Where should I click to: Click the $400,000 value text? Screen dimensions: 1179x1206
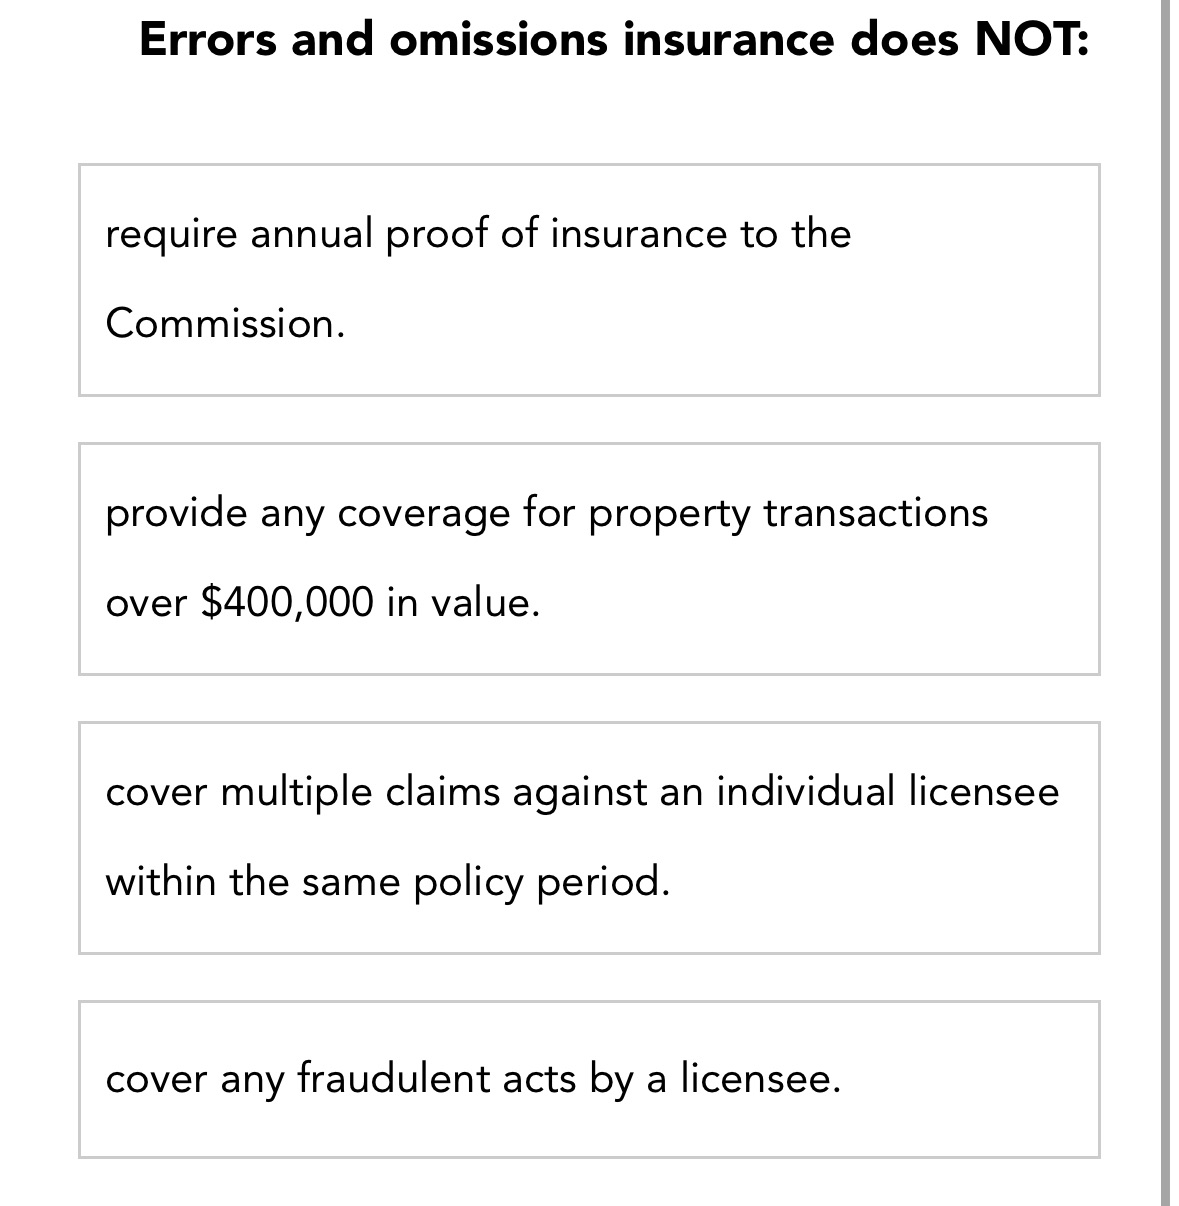[x=284, y=601]
